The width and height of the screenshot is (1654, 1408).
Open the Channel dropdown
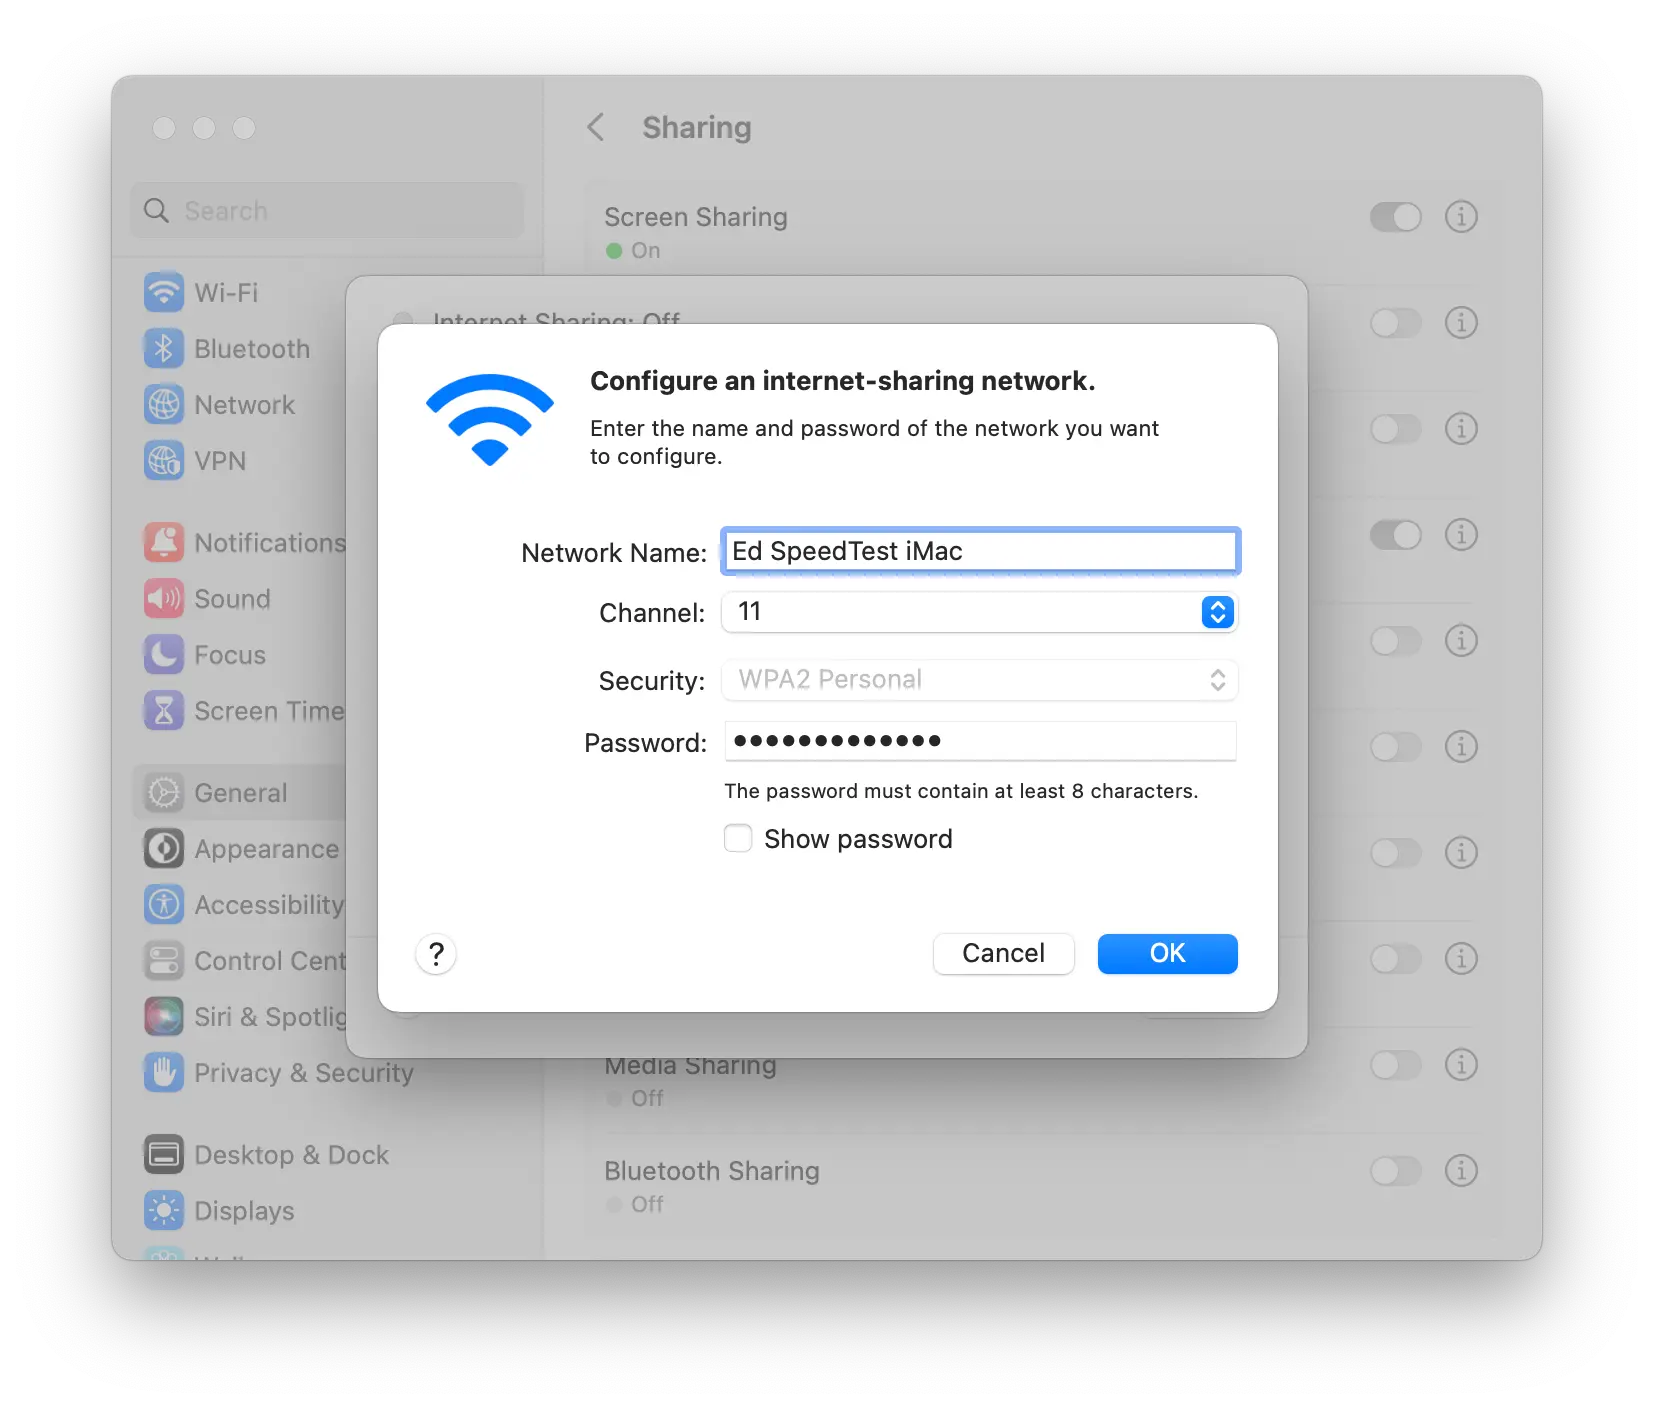click(x=1216, y=612)
